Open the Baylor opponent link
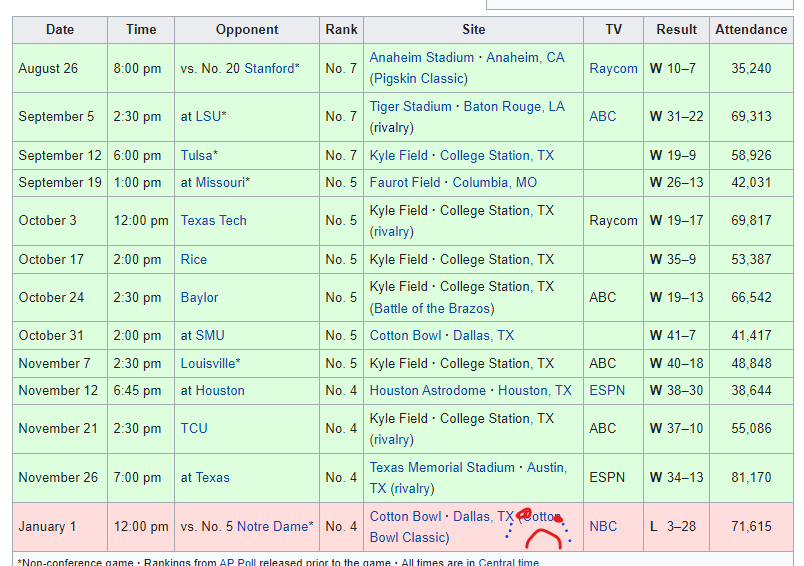 (x=199, y=297)
